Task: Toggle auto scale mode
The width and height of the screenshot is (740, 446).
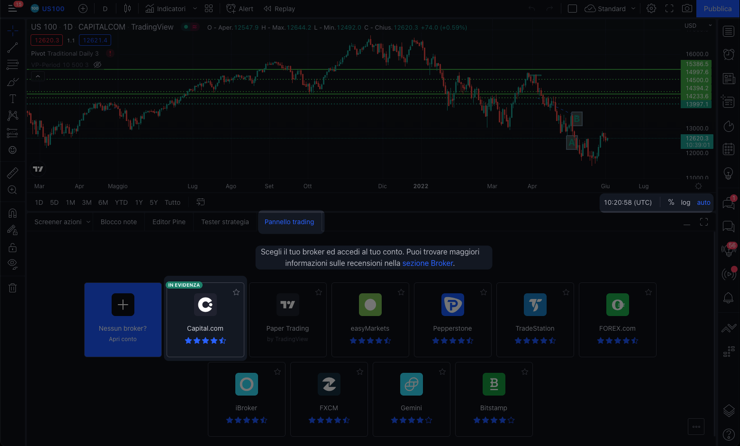Action: 703,202
